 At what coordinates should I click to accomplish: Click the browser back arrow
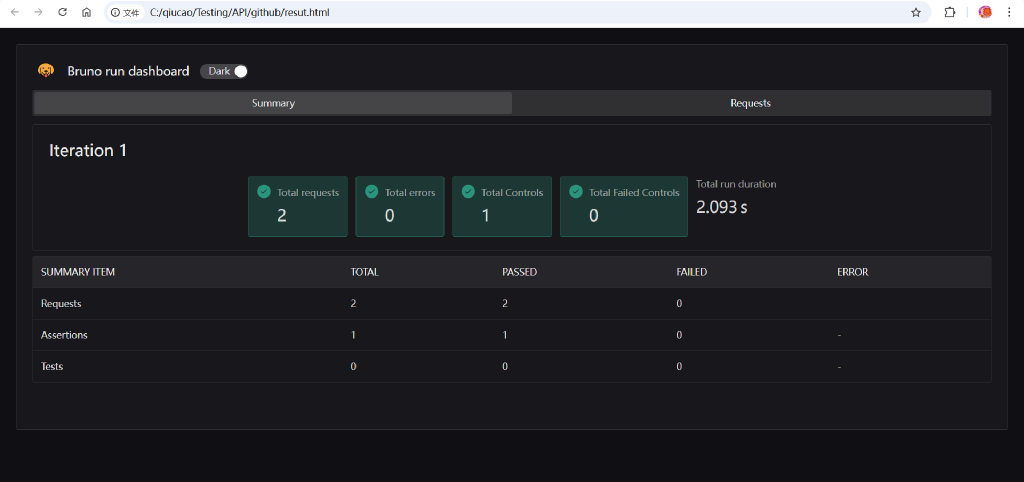coord(14,13)
